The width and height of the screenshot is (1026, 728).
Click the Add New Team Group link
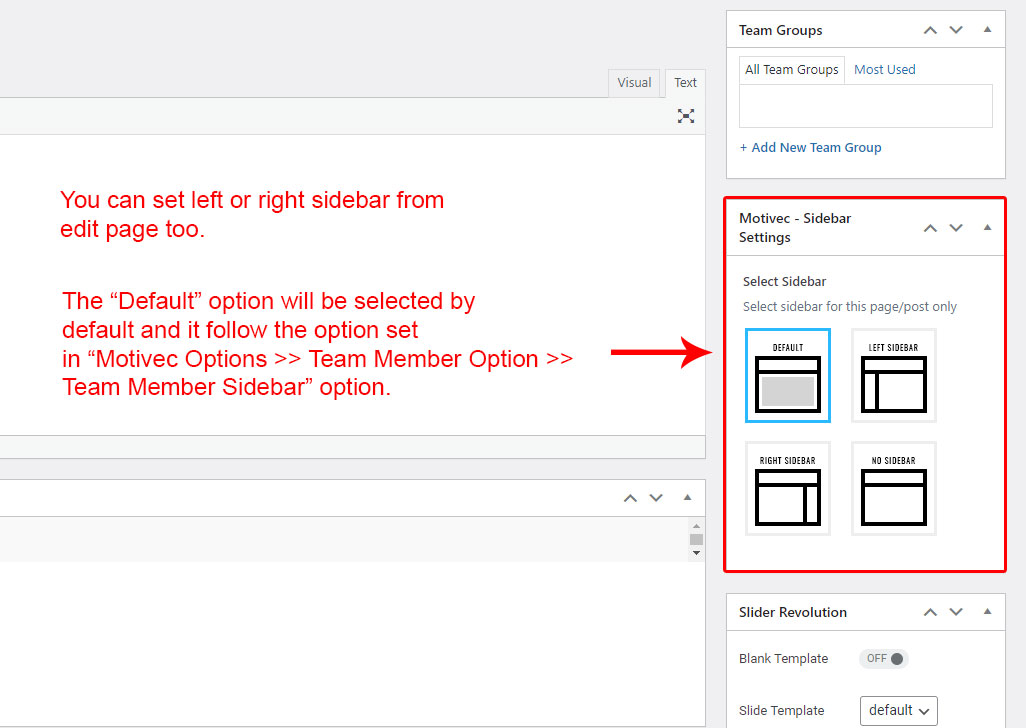pyautogui.click(x=810, y=148)
